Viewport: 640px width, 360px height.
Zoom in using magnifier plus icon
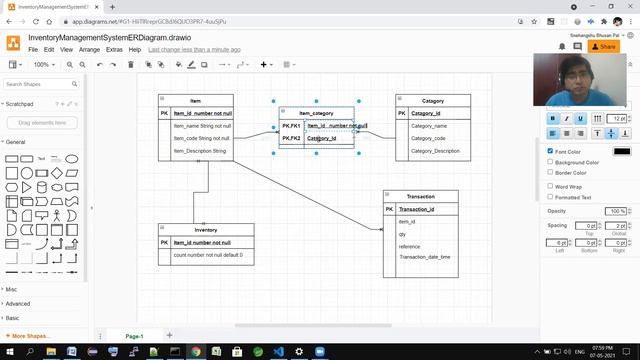70,64
